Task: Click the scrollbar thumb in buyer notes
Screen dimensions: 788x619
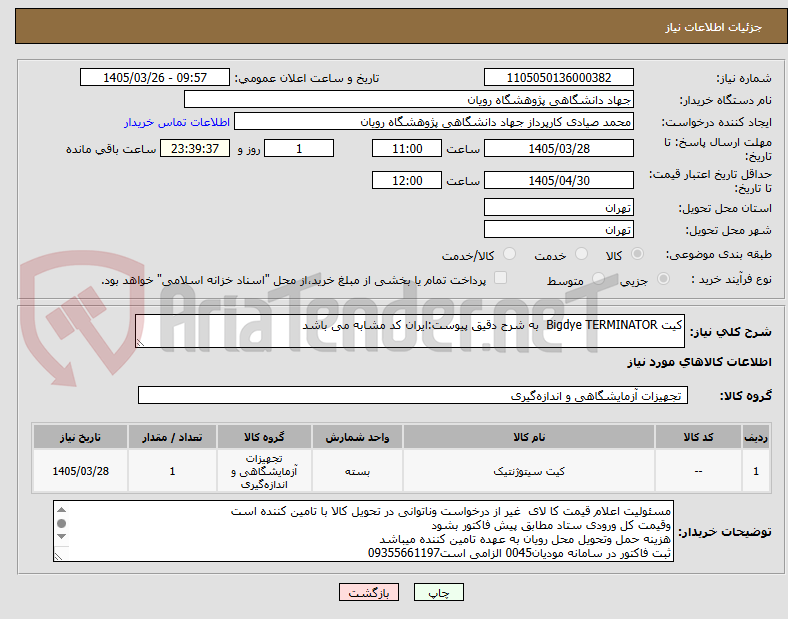Action: pos(61,524)
